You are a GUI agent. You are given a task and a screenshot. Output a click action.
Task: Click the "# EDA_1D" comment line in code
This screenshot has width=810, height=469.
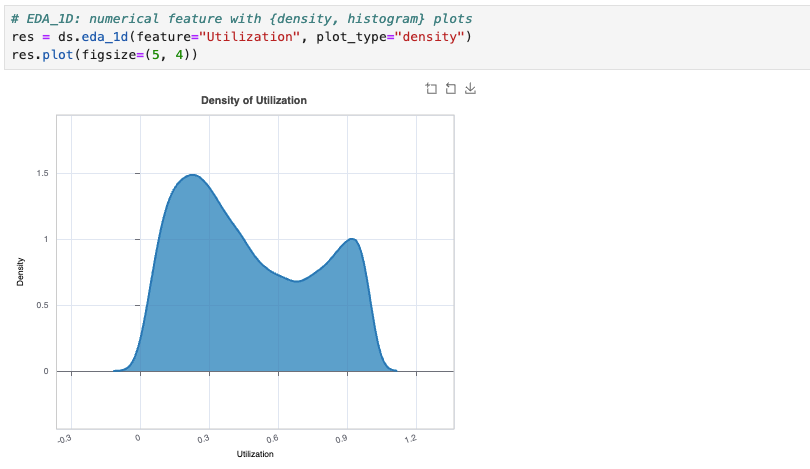pyautogui.click(x=242, y=19)
